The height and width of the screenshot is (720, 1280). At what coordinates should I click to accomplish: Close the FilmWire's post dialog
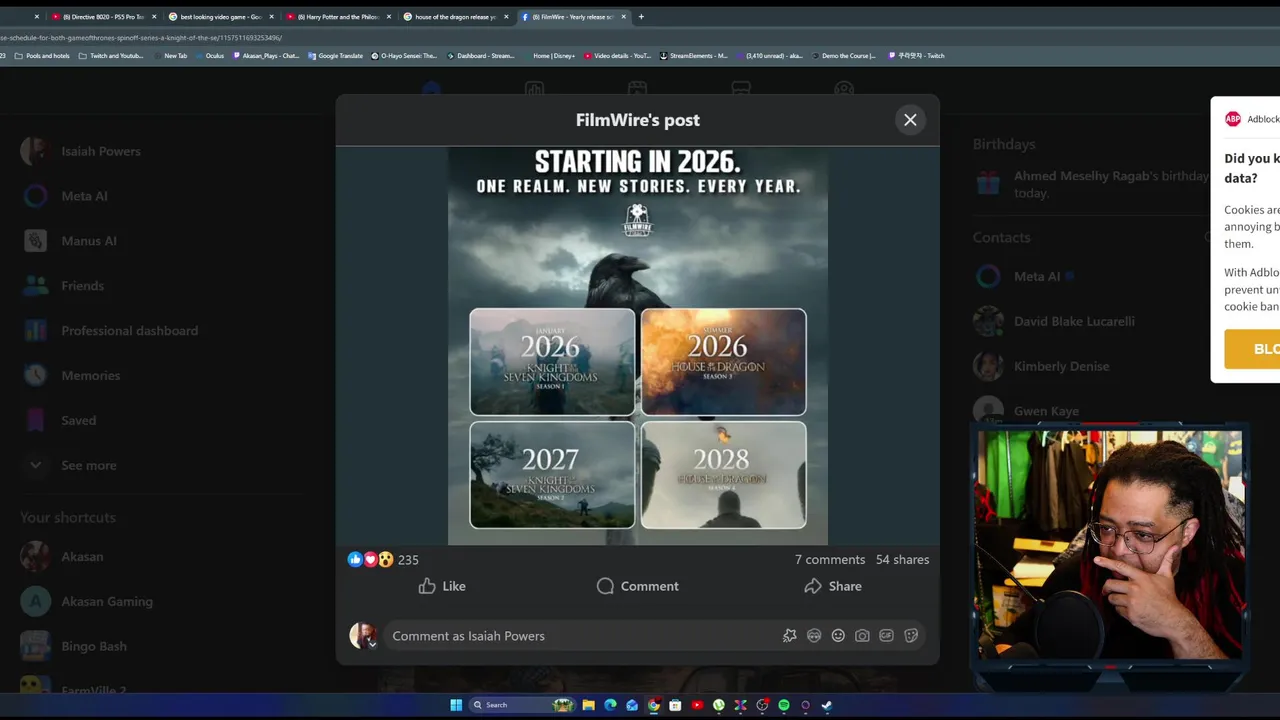click(910, 120)
